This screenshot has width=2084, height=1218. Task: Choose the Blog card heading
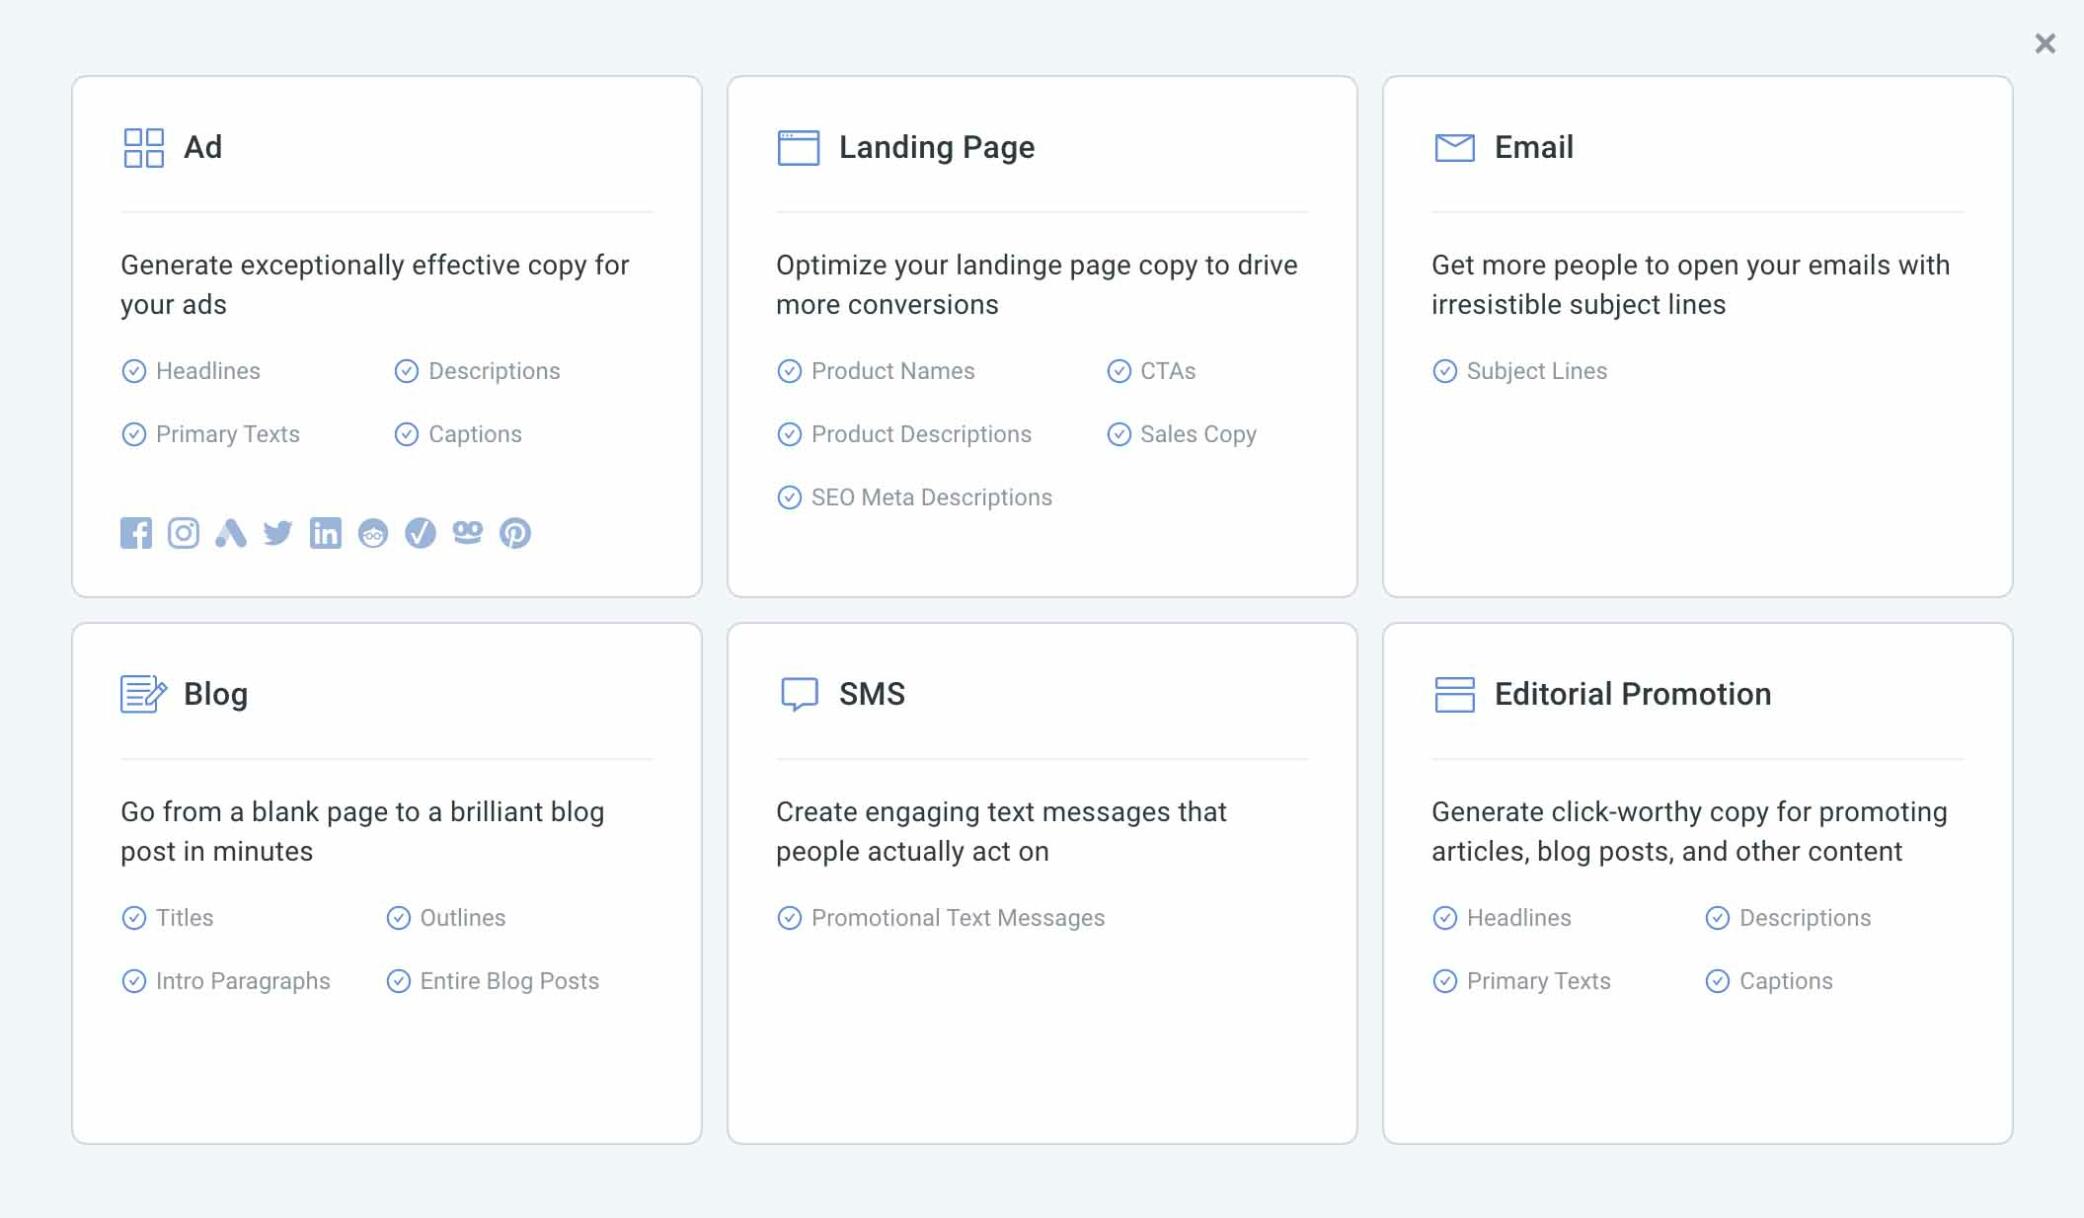pos(216,694)
